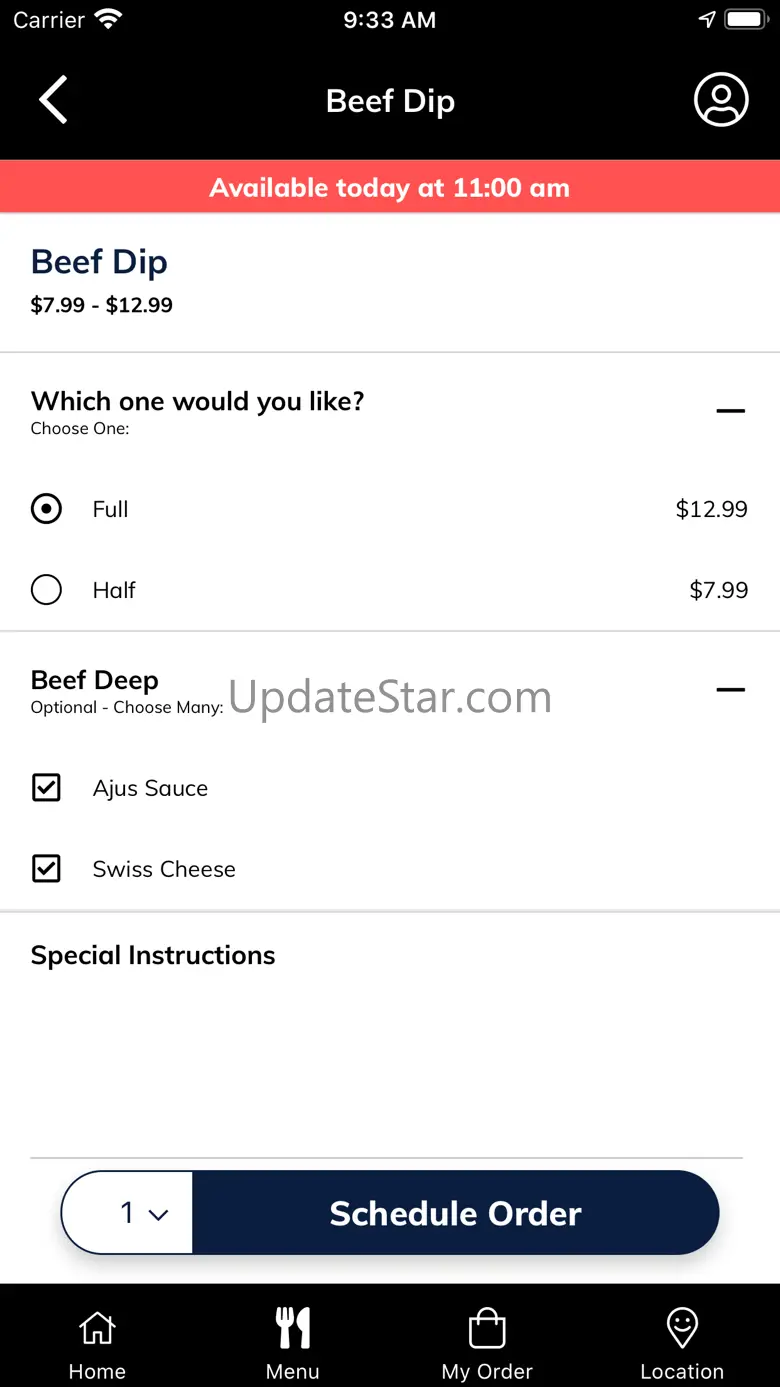The width and height of the screenshot is (780, 1387).
Task: Tap the back arrow icon
Action: [x=53, y=100]
